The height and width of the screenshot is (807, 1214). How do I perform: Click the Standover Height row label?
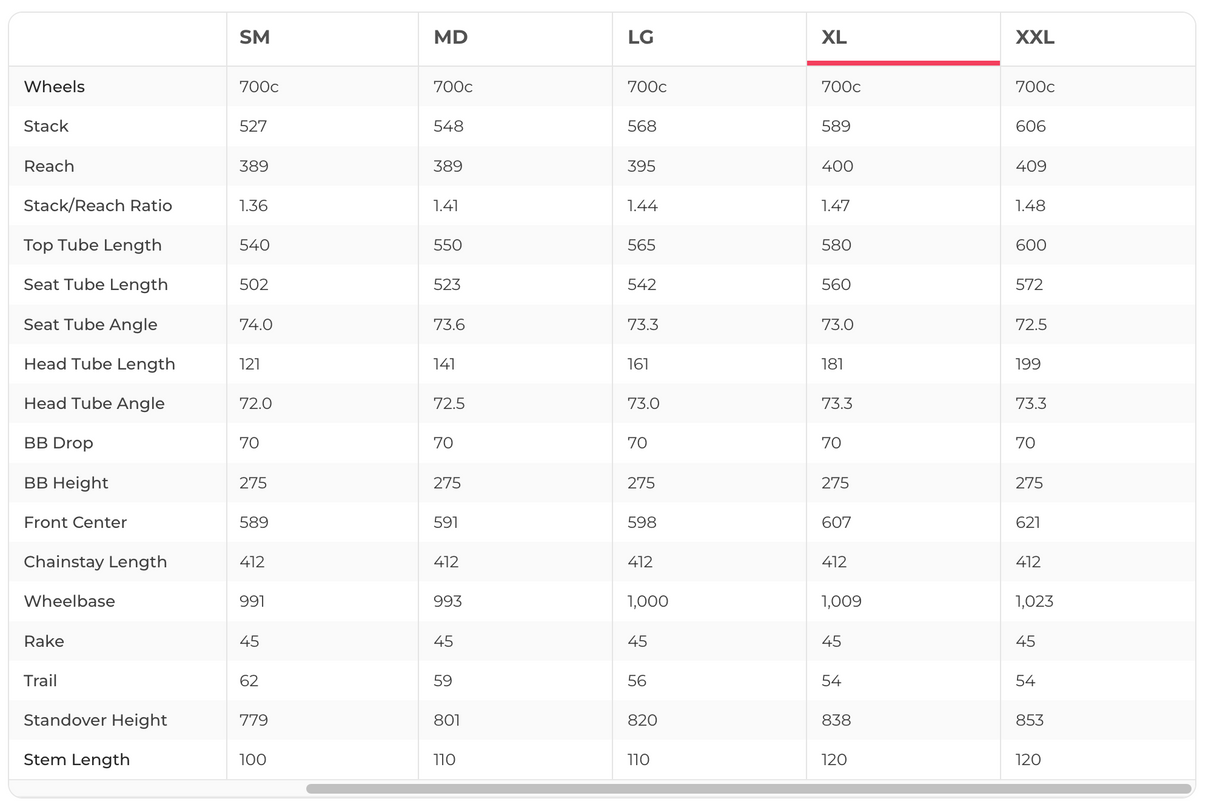96,720
